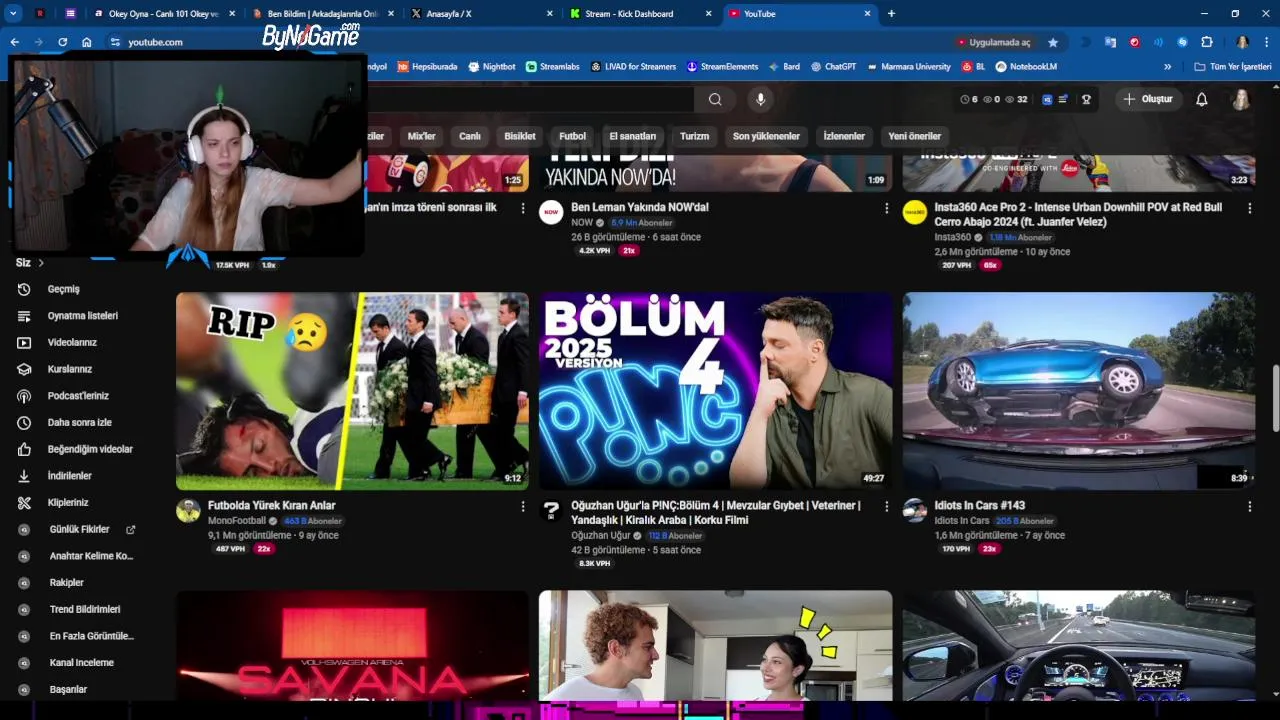Select the Yeni öneriler filter chip
Screen dimensions: 1280x720
(915, 136)
